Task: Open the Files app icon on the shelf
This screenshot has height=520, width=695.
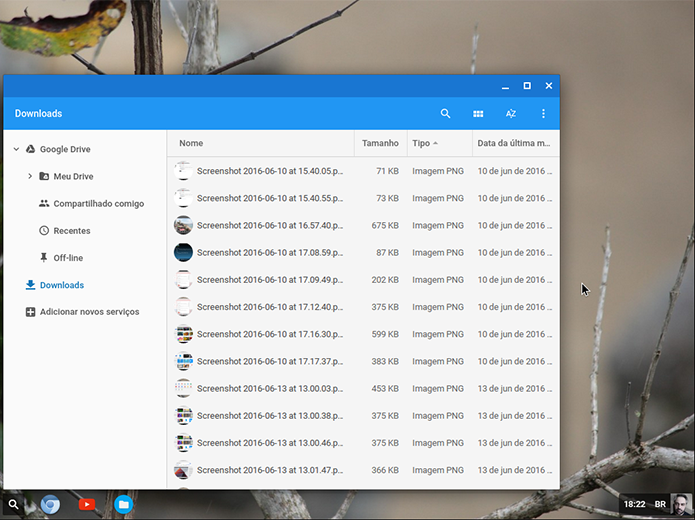Action: click(x=124, y=504)
